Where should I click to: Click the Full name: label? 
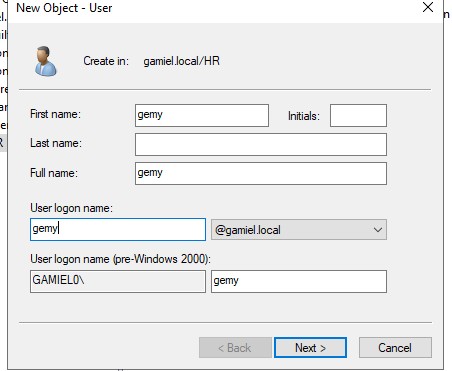[x=54, y=173]
